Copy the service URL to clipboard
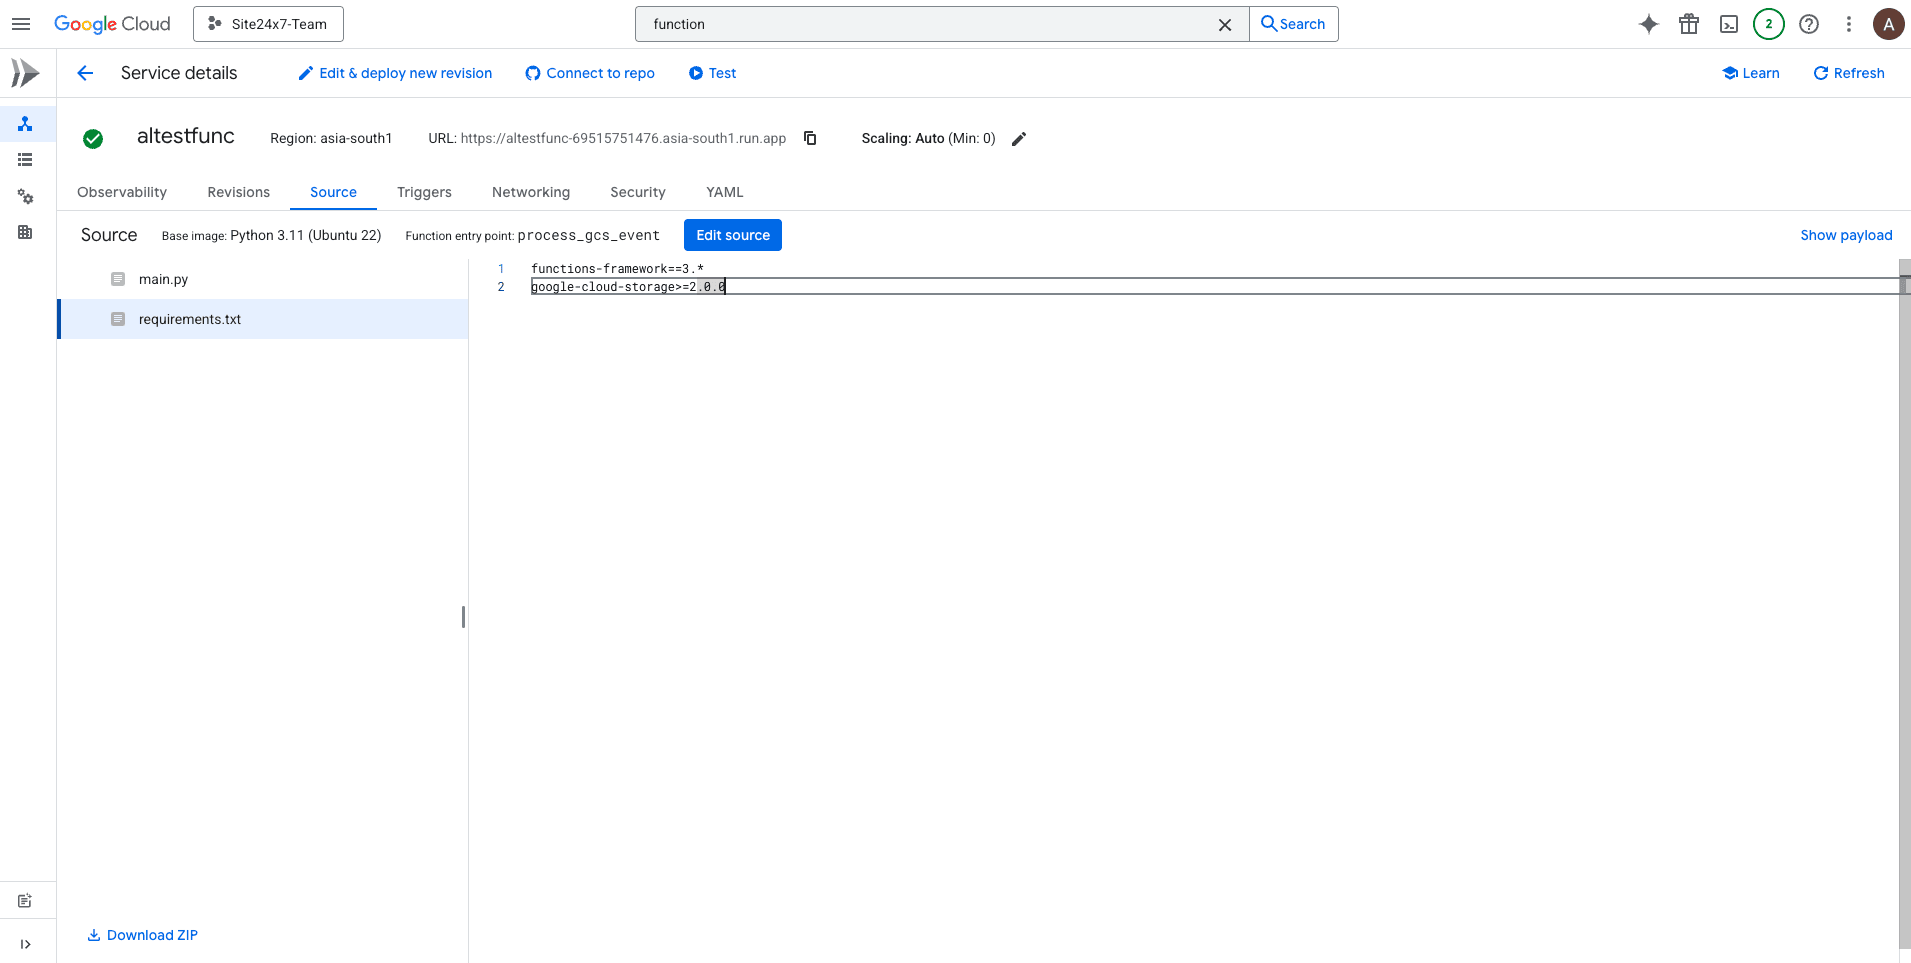 click(x=810, y=138)
